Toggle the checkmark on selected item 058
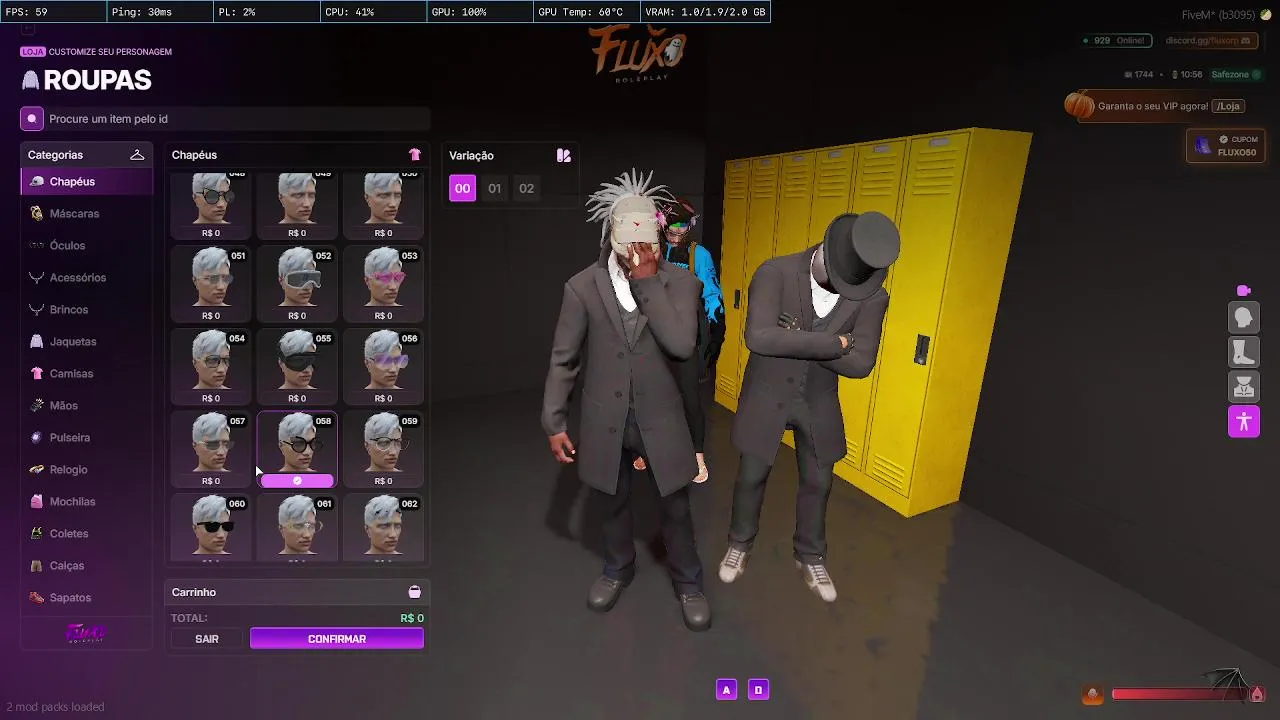 (x=297, y=481)
